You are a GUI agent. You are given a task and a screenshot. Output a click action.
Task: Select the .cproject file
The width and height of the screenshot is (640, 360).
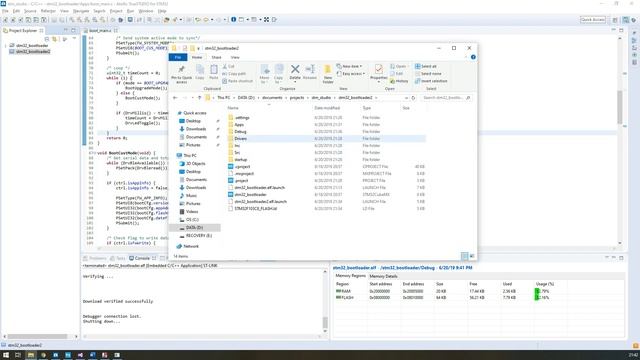click(x=242, y=167)
